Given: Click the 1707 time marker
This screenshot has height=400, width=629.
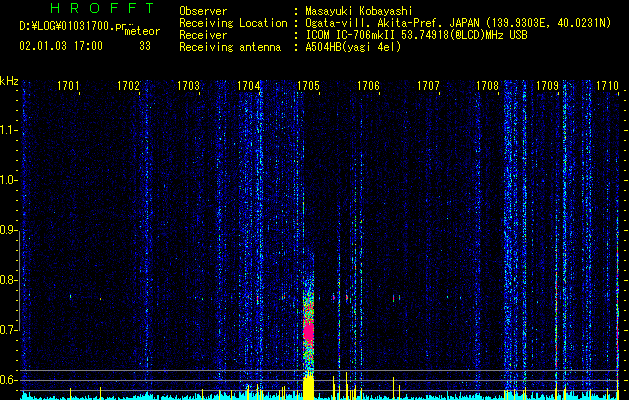Looking at the screenshot, I should click(x=428, y=85).
